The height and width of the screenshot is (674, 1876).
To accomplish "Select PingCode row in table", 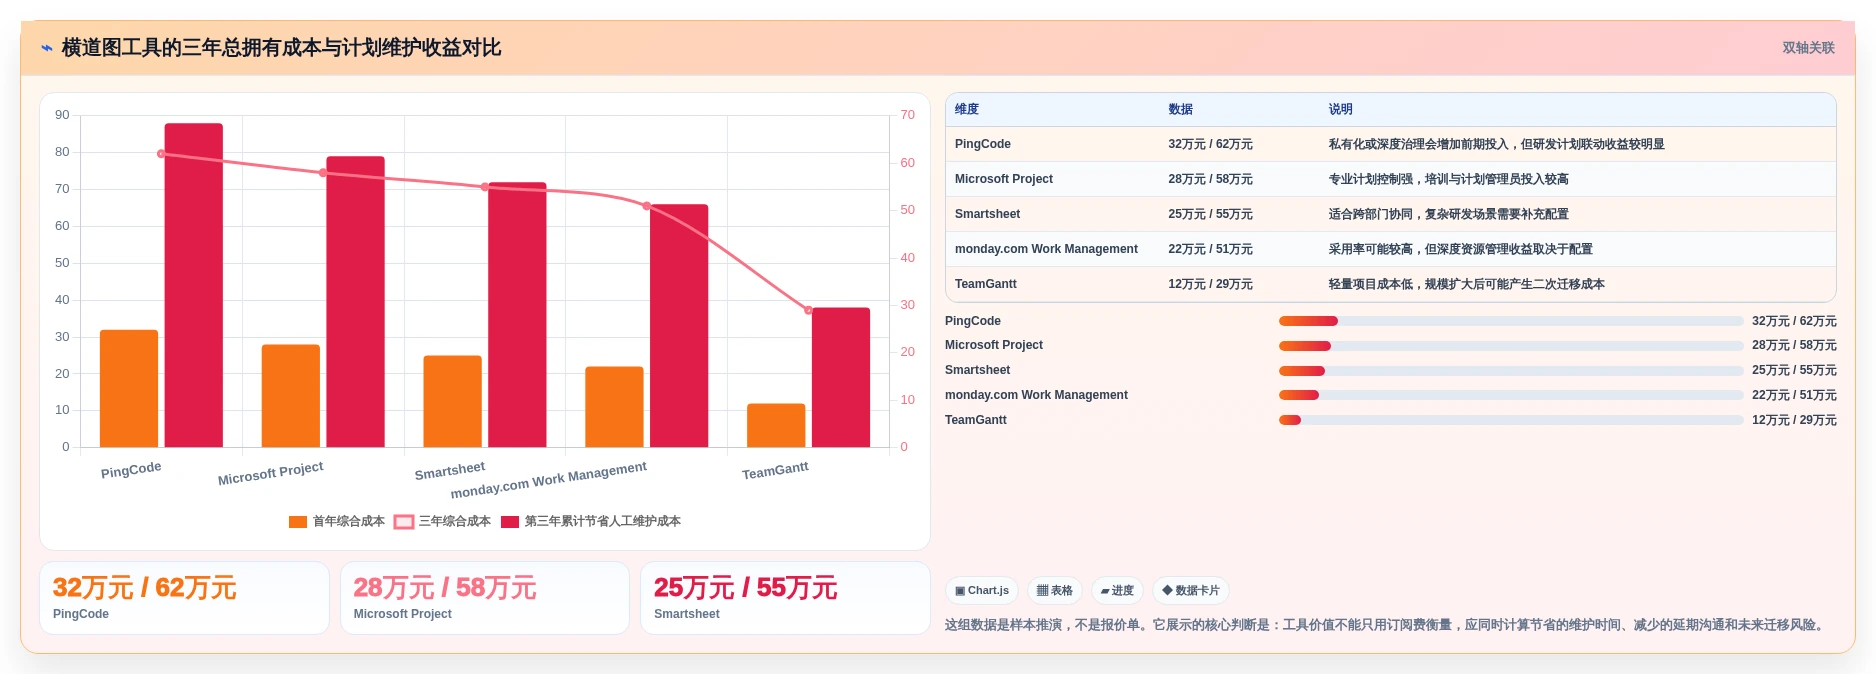I will [1391, 144].
